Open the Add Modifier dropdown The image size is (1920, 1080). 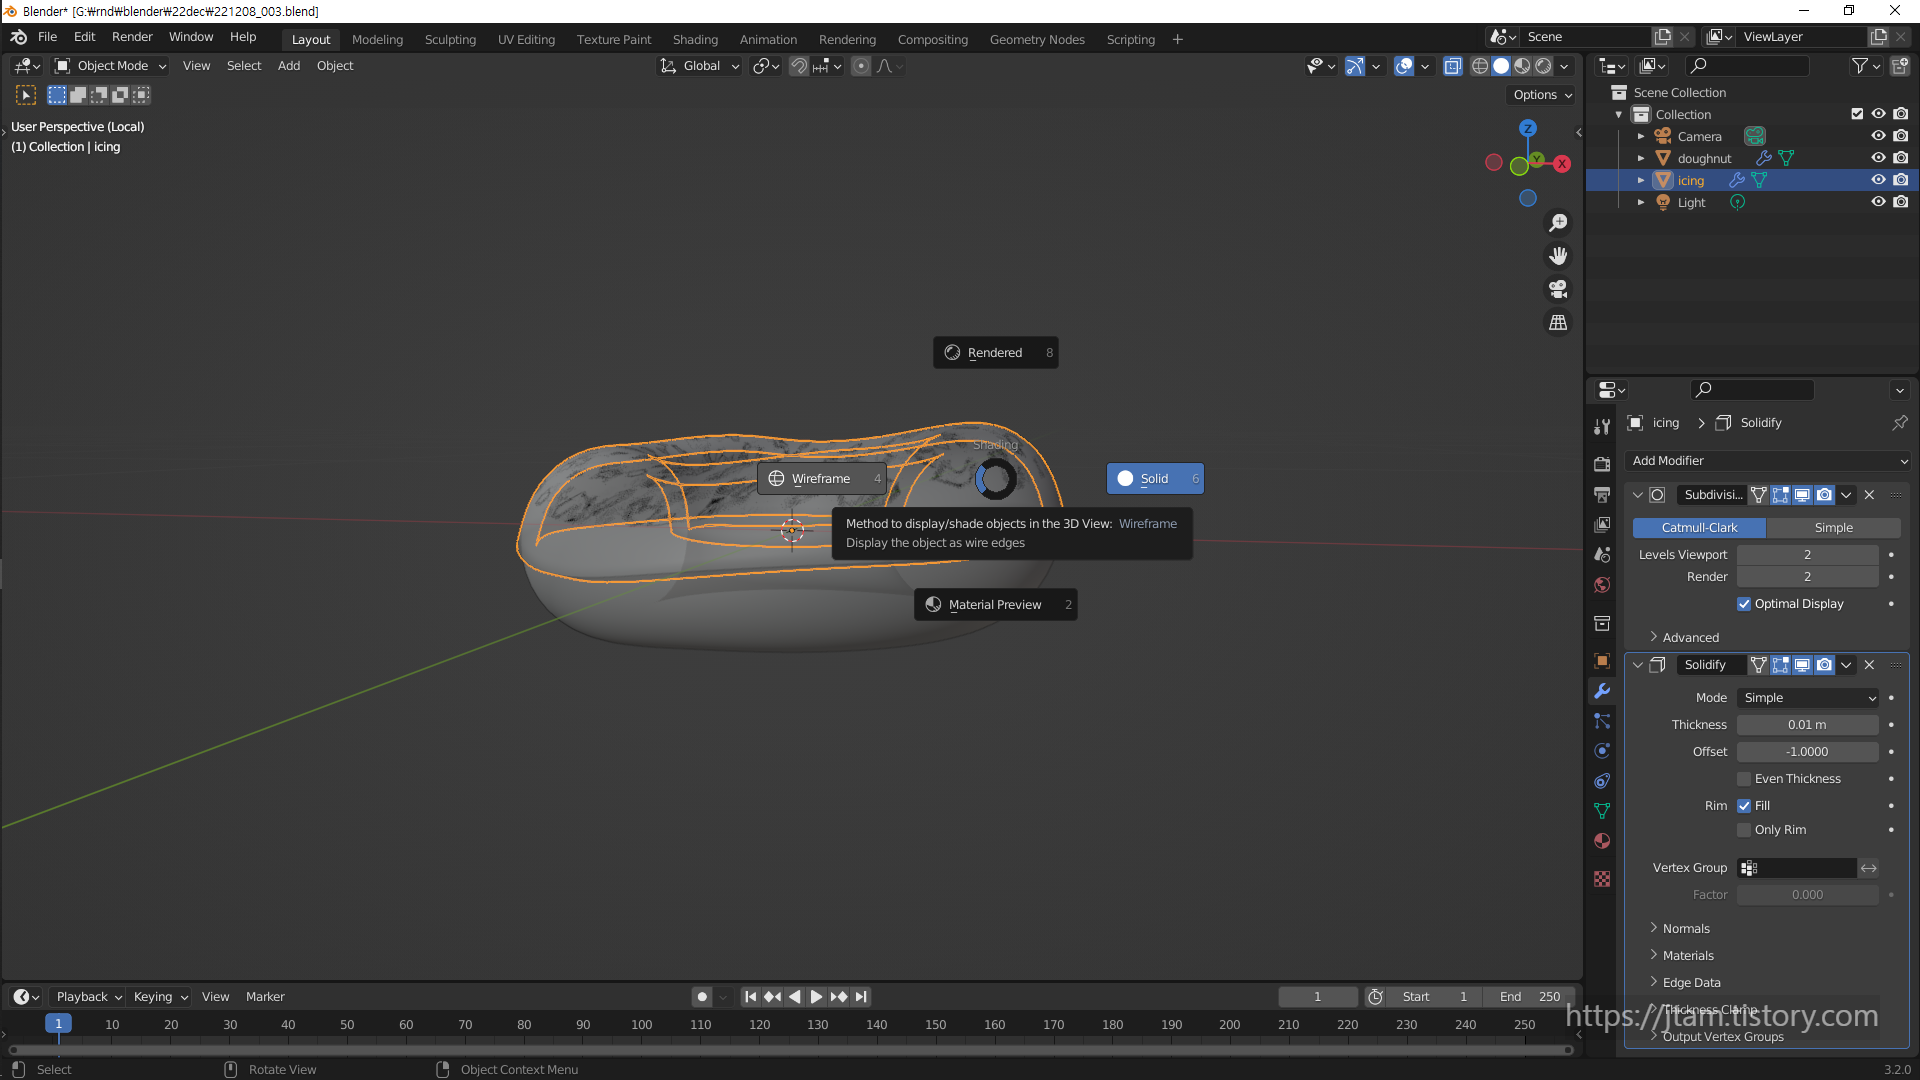click(1768, 461)
